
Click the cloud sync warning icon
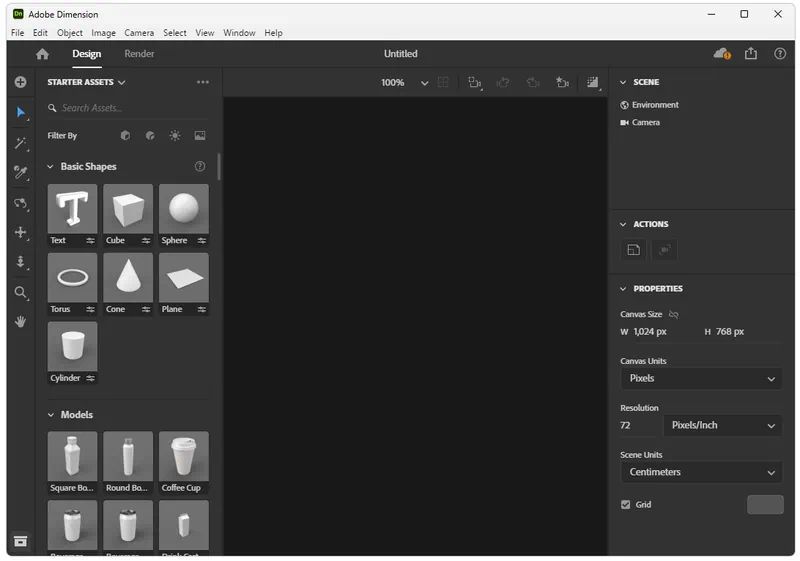tap(722, 54)
